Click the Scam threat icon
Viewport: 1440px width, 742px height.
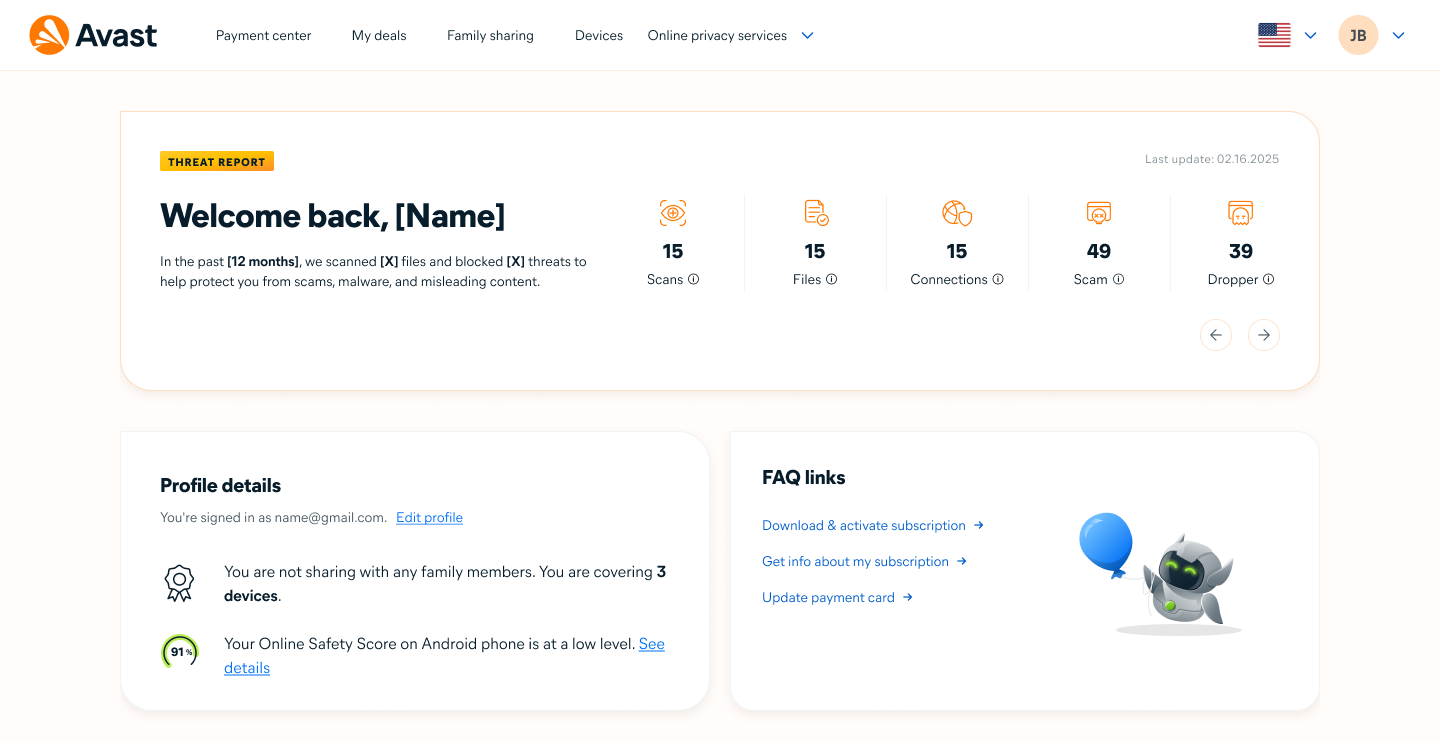point(1099,213)
